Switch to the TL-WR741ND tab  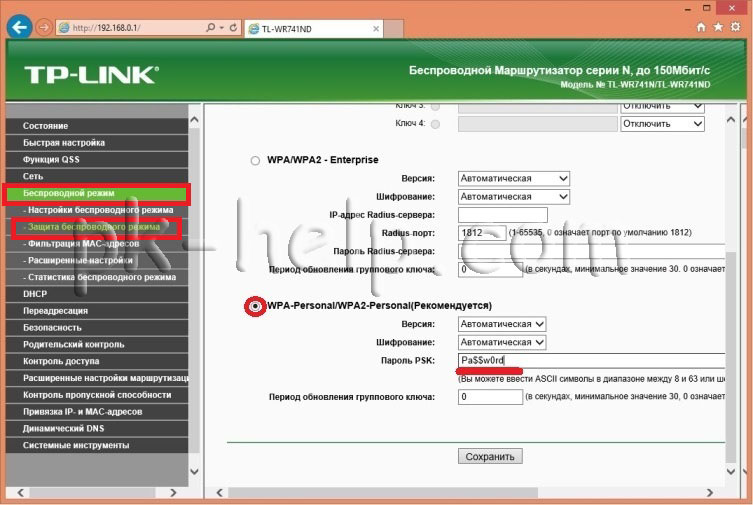314,29
